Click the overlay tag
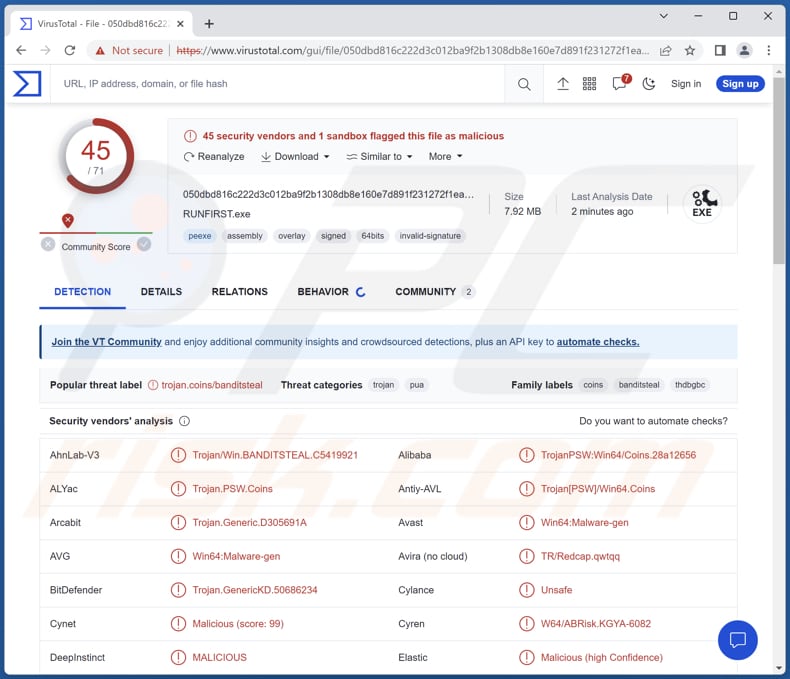The image size is (790, 679). 292,236
